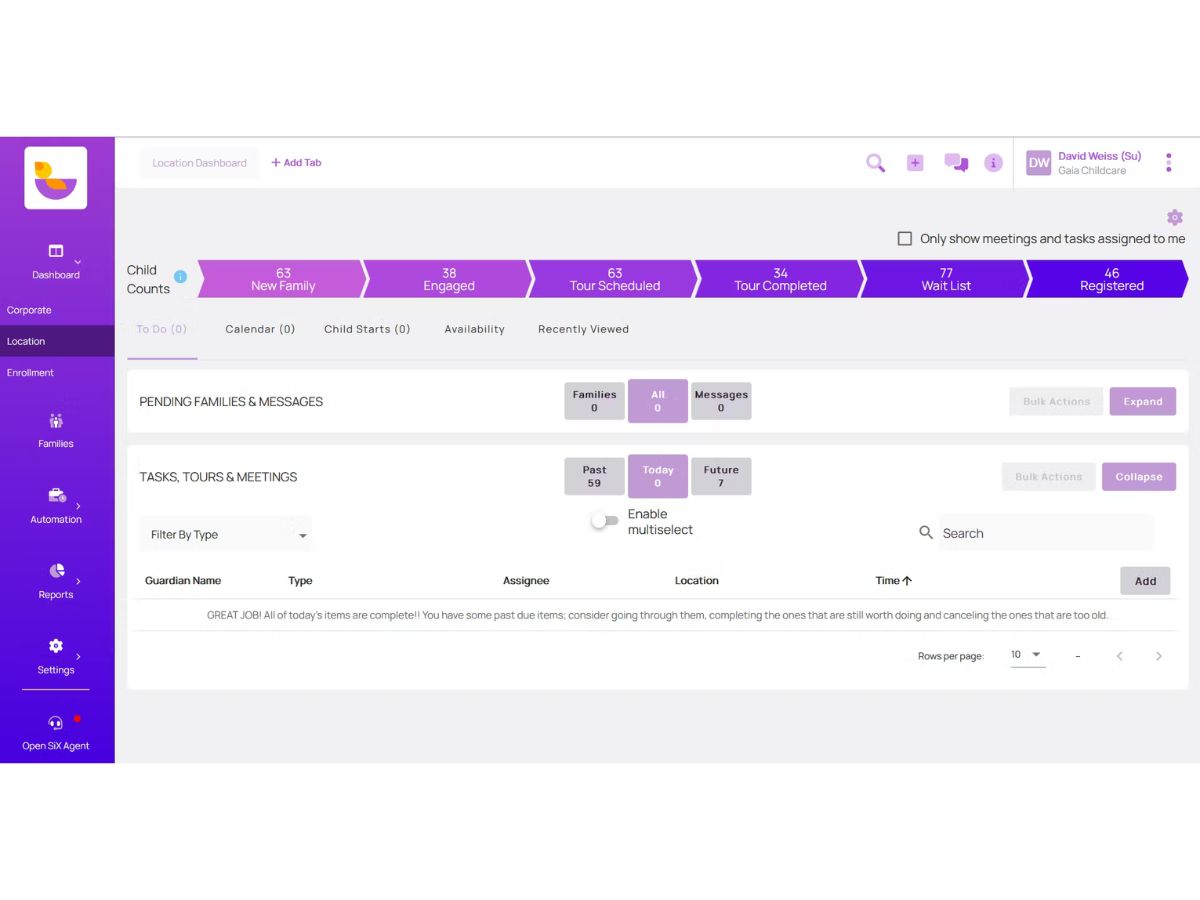Click the Expand button for pending families
Viewport: 1200px width, 900px height.
(x=1143, y=402)
